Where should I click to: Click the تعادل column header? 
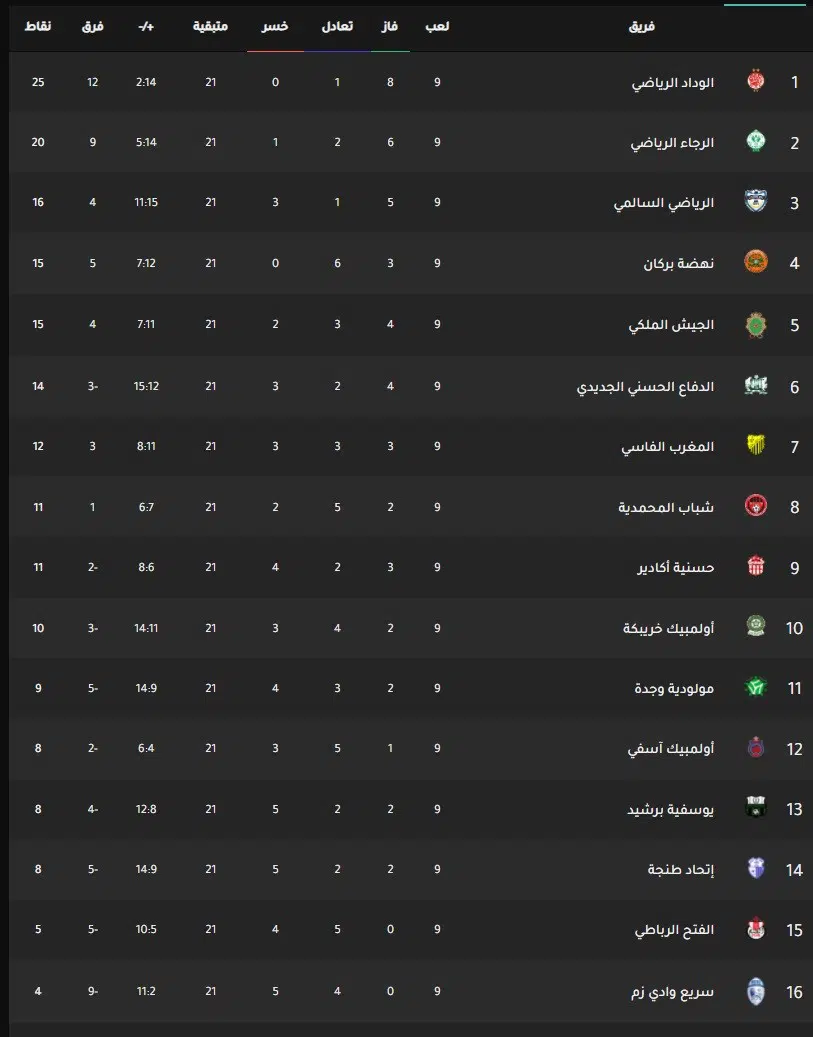click(x=337, y=26)
